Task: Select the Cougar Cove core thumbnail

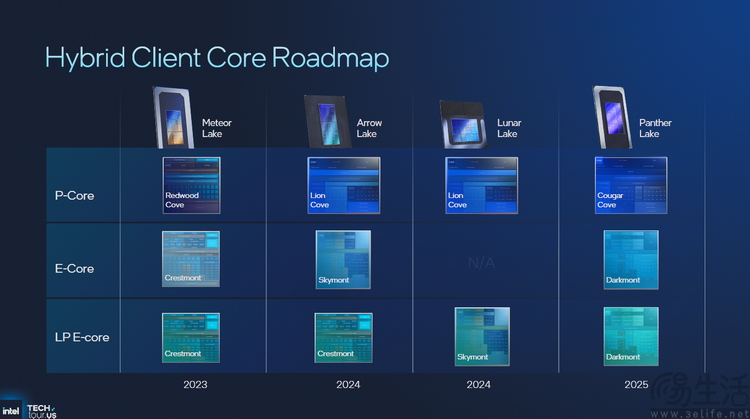Action: tap(630, 184)
